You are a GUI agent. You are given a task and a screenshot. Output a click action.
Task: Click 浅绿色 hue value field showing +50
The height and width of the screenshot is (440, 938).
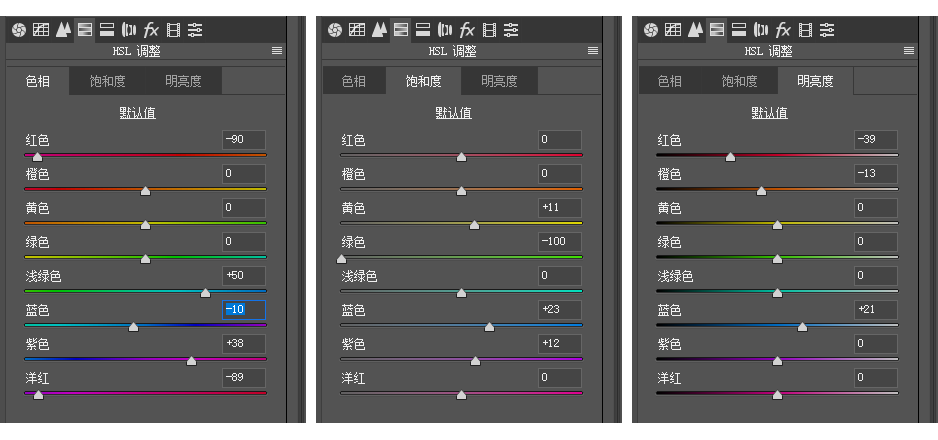click(x=244, y=276)
